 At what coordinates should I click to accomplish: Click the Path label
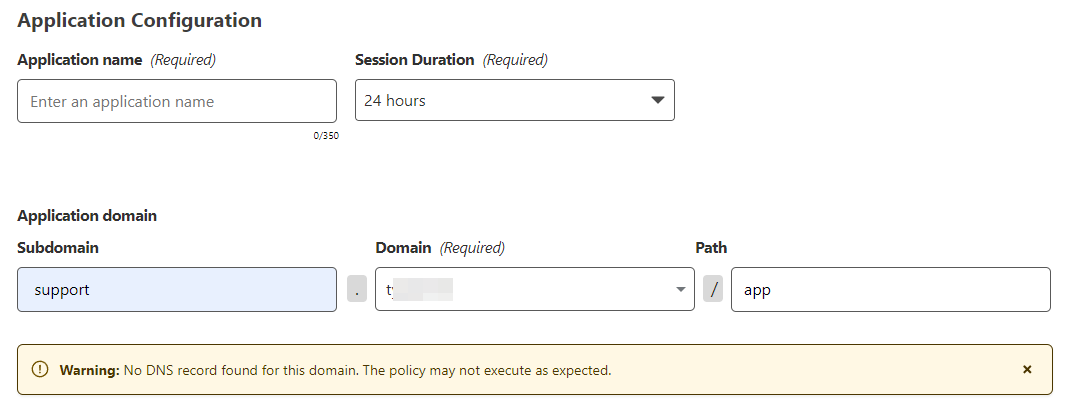pos(711,247)
